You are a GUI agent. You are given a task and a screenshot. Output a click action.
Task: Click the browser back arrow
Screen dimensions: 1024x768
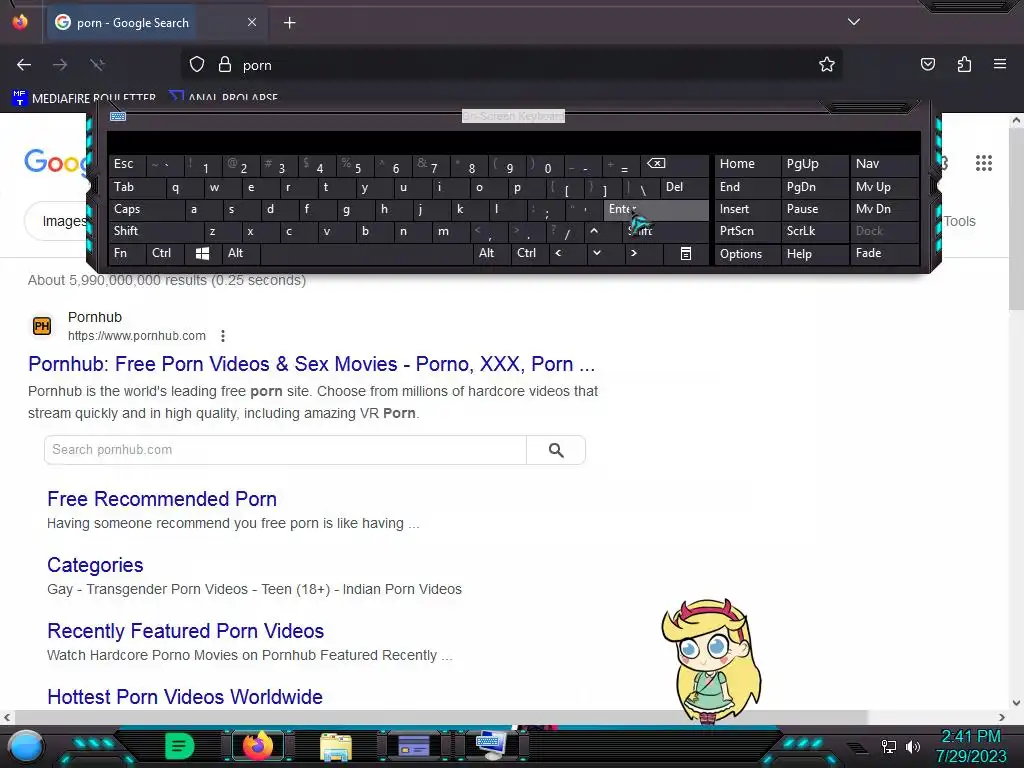coord(24,65)
